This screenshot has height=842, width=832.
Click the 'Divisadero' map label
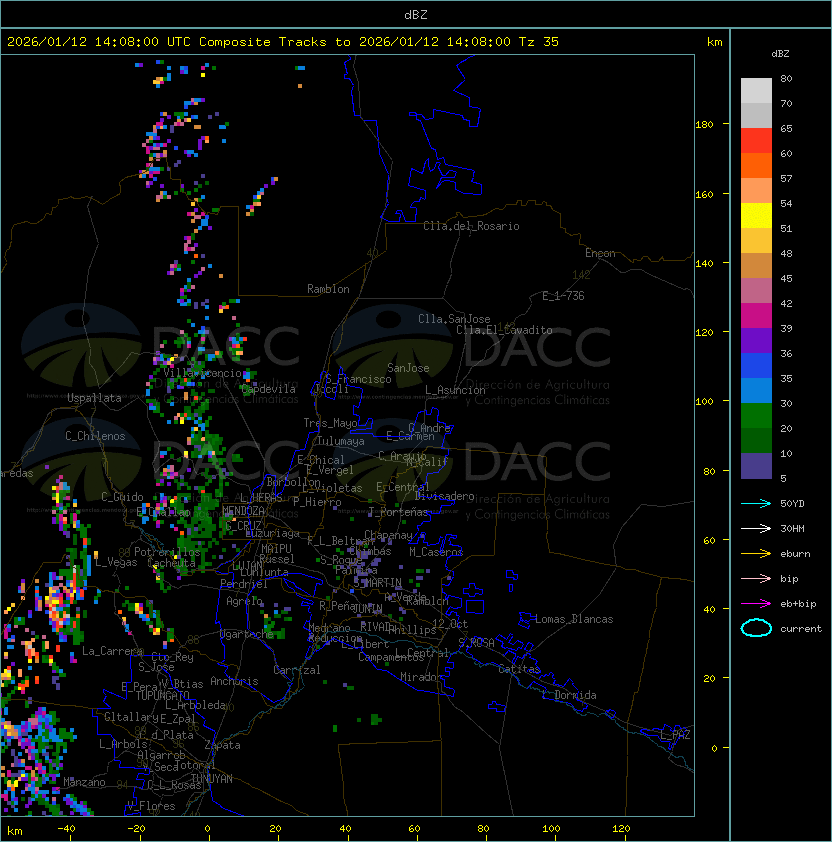(x=444, y=496)
